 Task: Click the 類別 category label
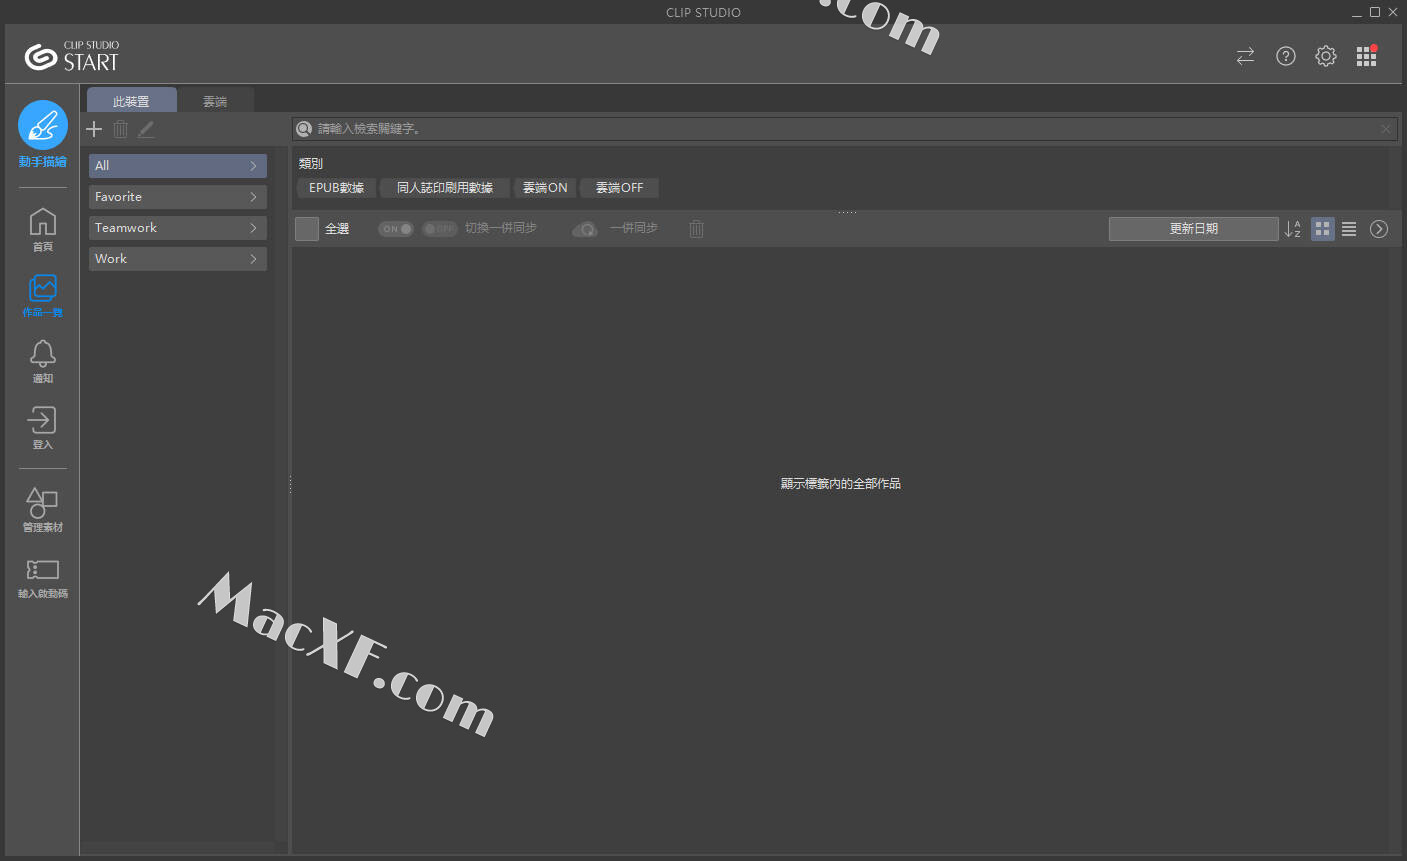(x=311, y=163)
